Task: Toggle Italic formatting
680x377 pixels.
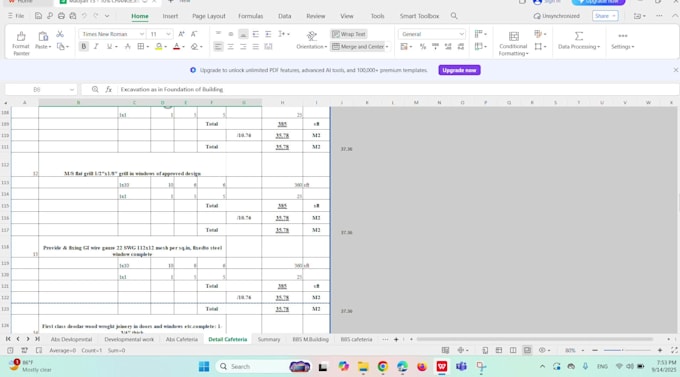Action: 96,46
